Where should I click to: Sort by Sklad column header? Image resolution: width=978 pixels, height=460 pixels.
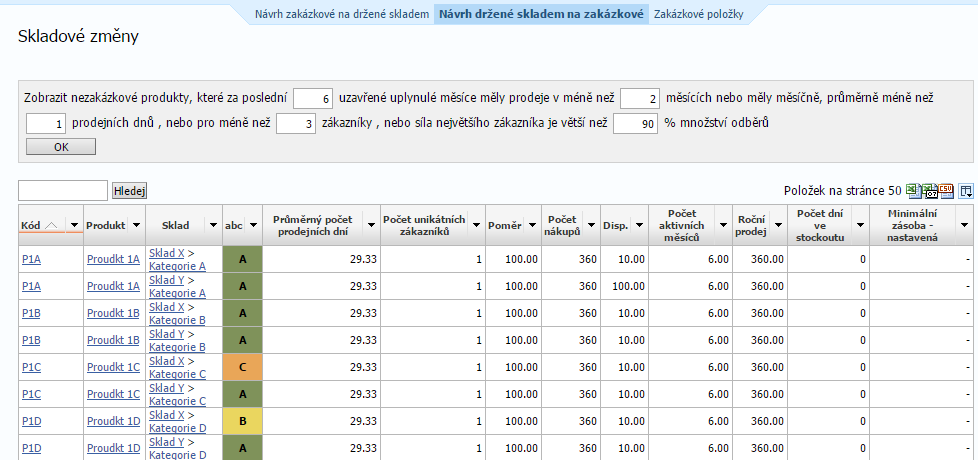click(x=177, y=225)
